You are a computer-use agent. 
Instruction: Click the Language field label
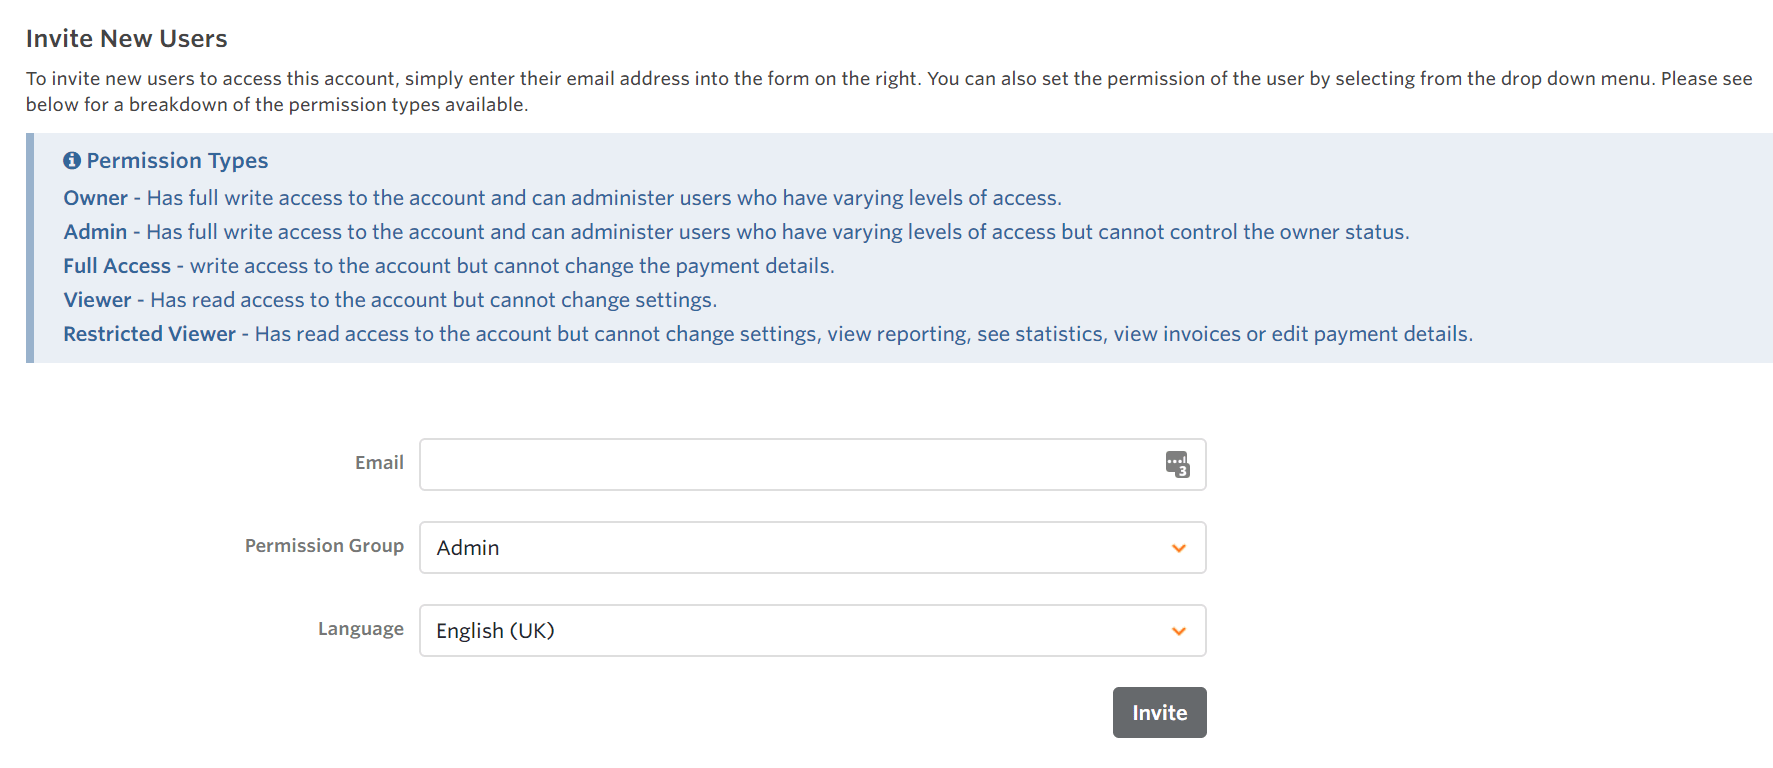360,629
